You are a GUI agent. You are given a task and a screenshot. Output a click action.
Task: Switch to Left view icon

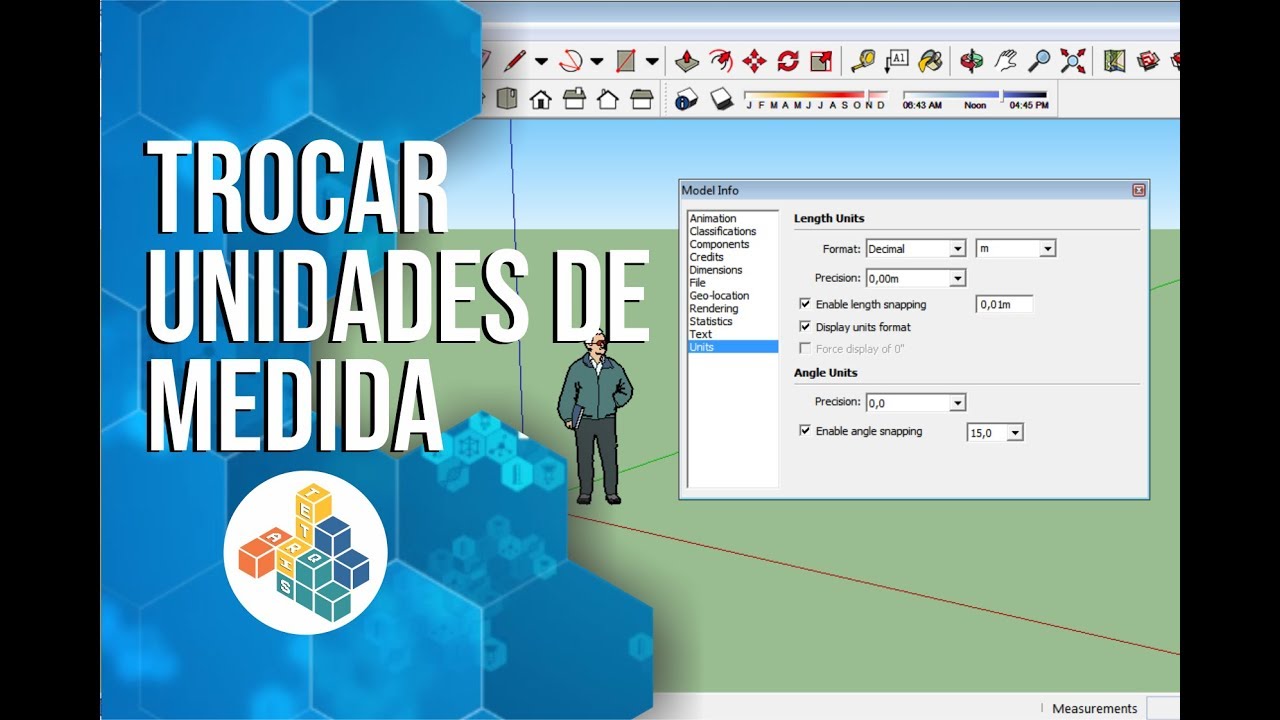point(642,99)
